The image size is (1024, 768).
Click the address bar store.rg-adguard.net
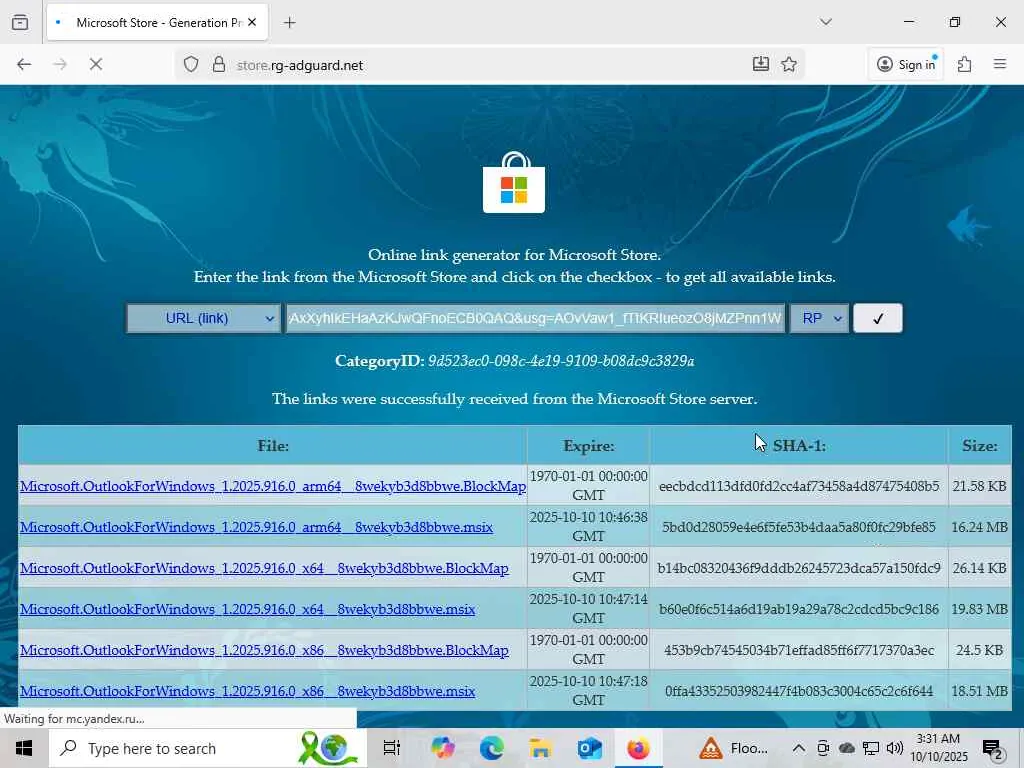490,65
